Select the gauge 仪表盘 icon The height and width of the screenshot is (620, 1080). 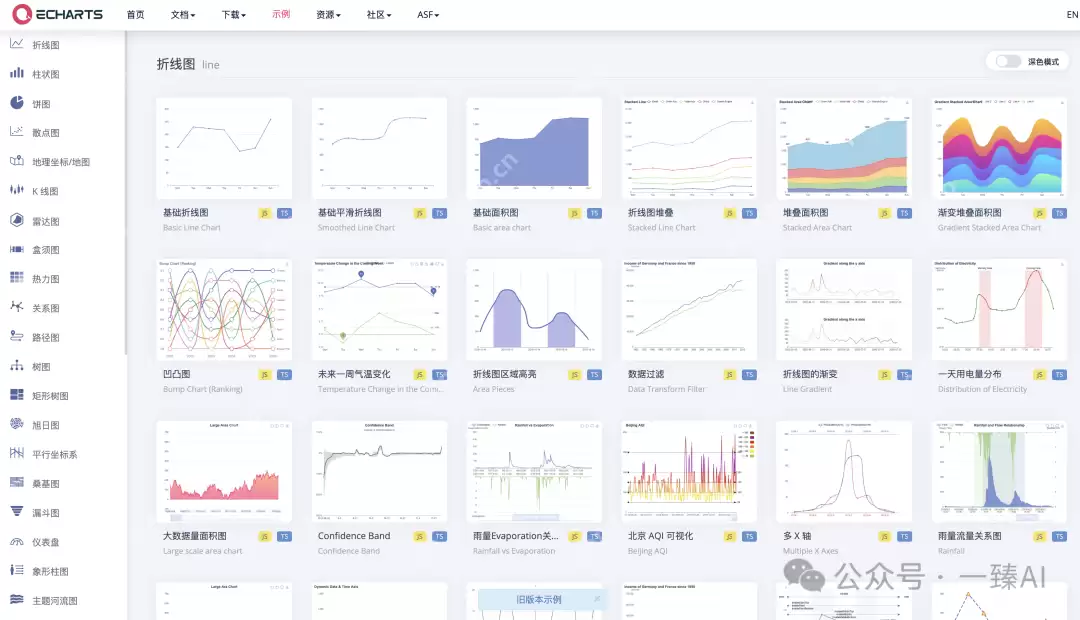click(17, 541)
